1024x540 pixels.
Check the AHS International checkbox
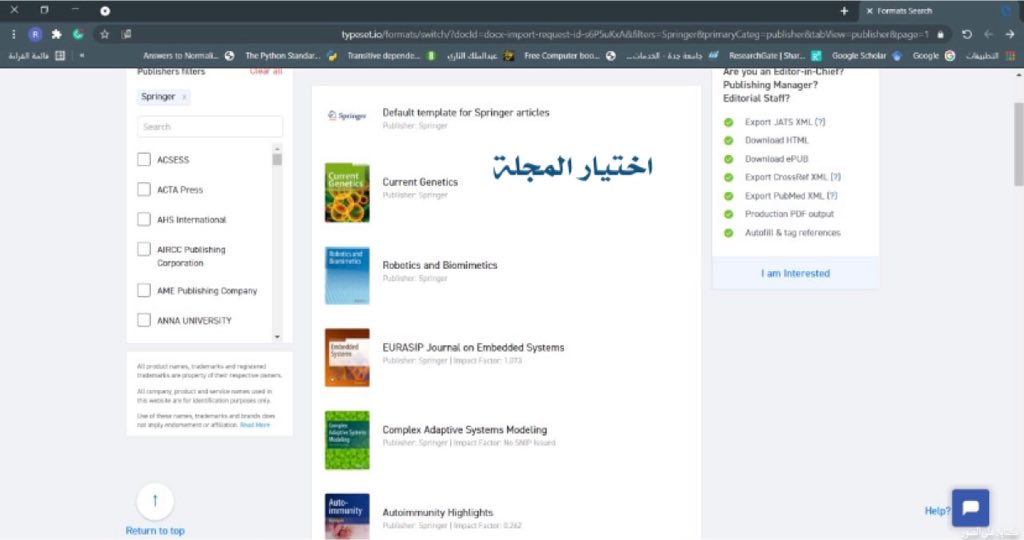point(144,219)
